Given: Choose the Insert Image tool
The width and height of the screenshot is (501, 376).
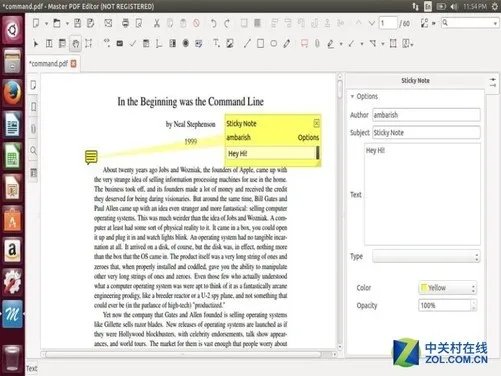Looking at the screenshot, I should [x=230, y=43].
